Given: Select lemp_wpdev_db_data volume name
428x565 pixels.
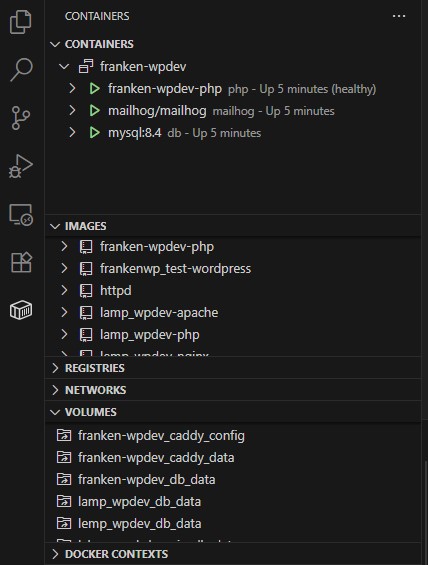Looking at the screenshot, I should pos(139,524).
